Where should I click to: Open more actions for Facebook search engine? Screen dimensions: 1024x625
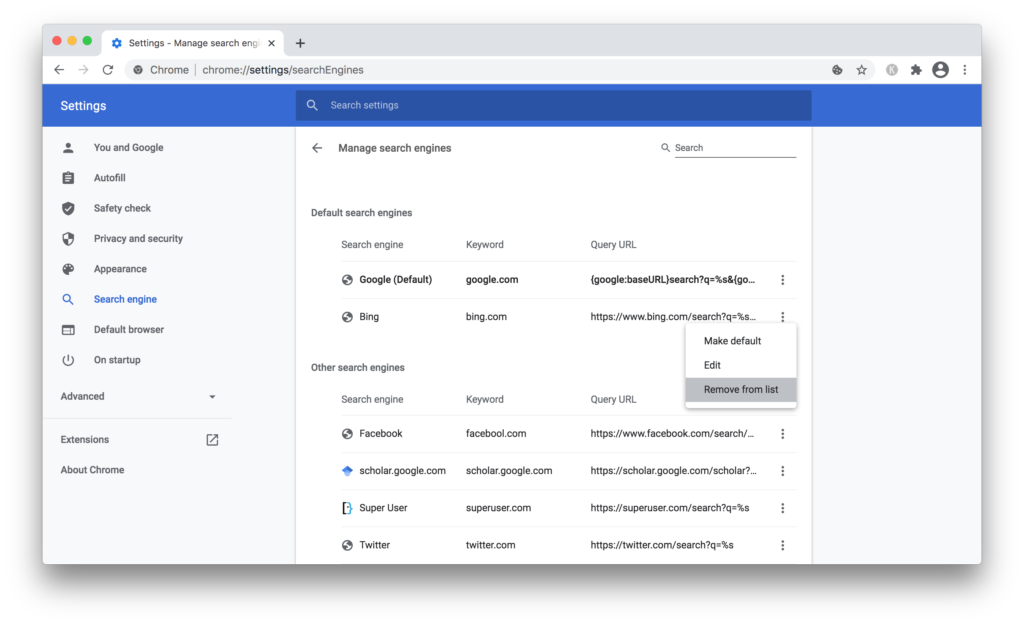click(x=782, y=434)
